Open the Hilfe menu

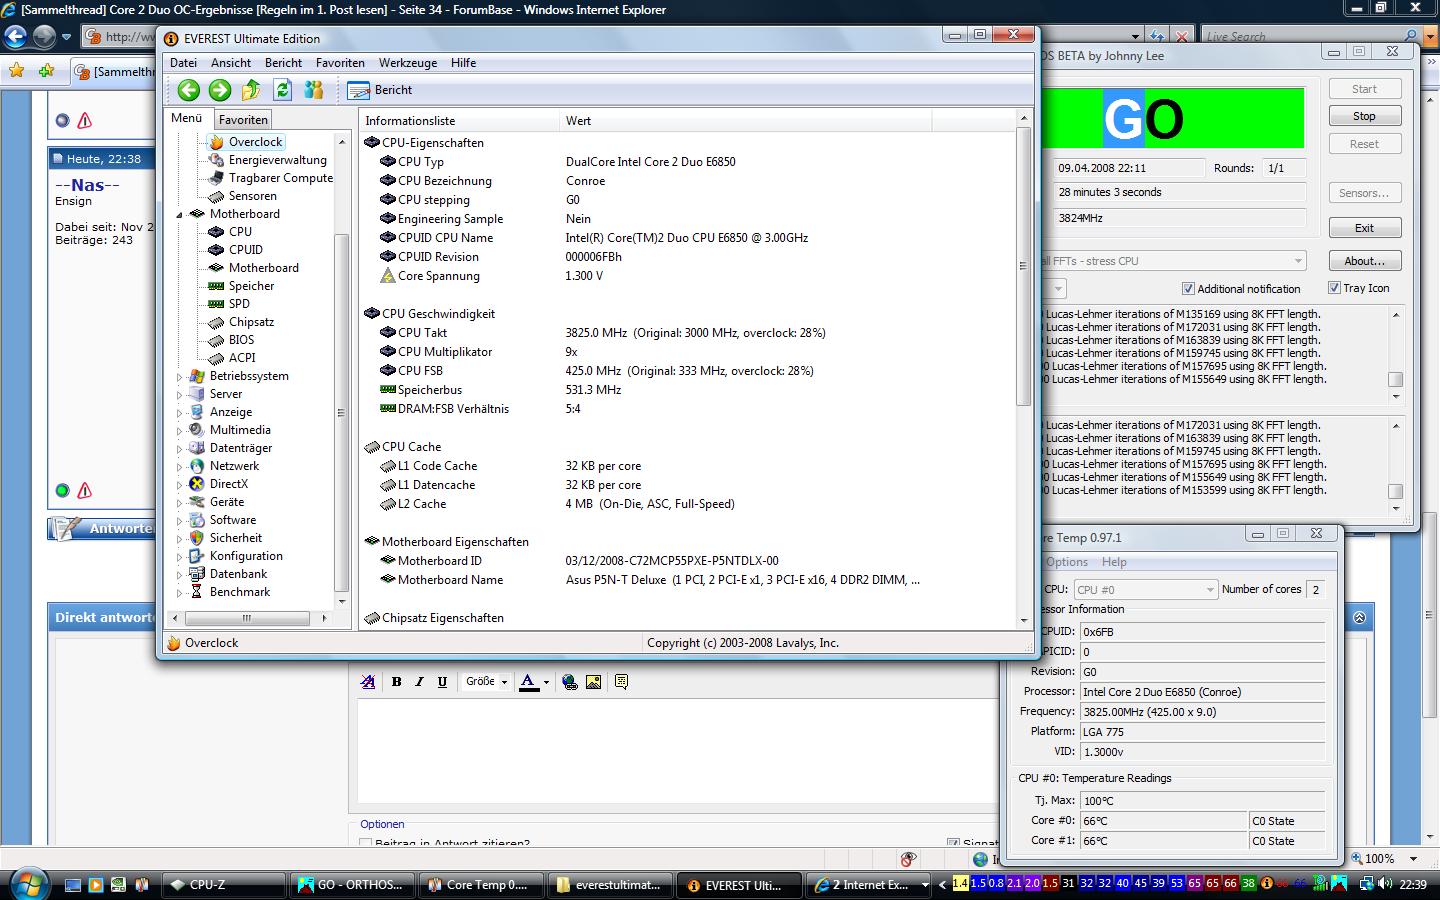pos(463,63)
